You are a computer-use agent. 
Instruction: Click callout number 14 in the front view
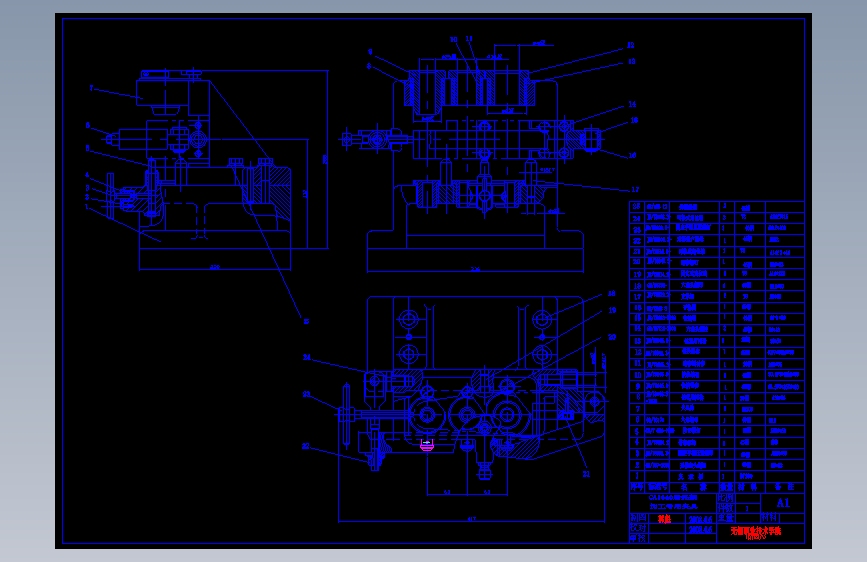tap(632, 104)
